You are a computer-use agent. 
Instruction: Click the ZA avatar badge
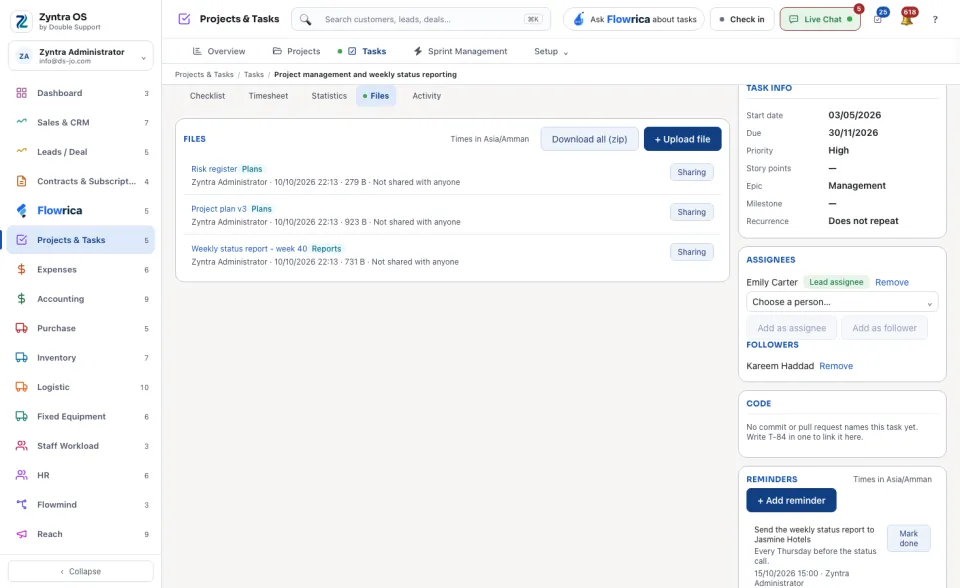click(x=24, y=56)
